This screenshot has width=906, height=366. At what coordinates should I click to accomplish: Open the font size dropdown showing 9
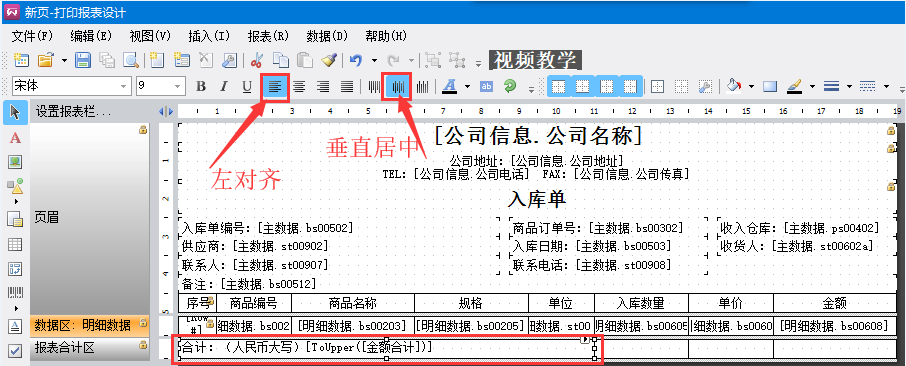pyautogui.click(x=161, y=86)
